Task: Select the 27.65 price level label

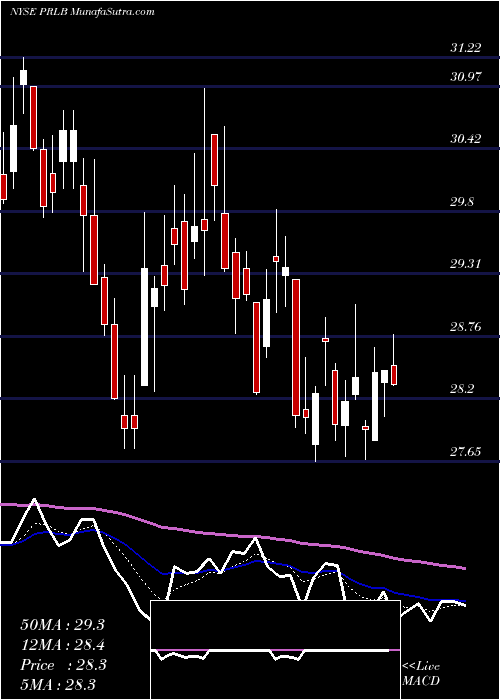Action: (466, 451)
